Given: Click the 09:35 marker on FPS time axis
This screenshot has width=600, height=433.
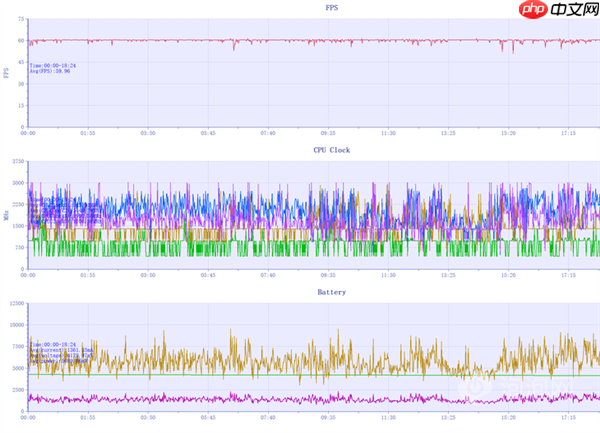Looking at the screenshot, I should (x=328, y=133).
